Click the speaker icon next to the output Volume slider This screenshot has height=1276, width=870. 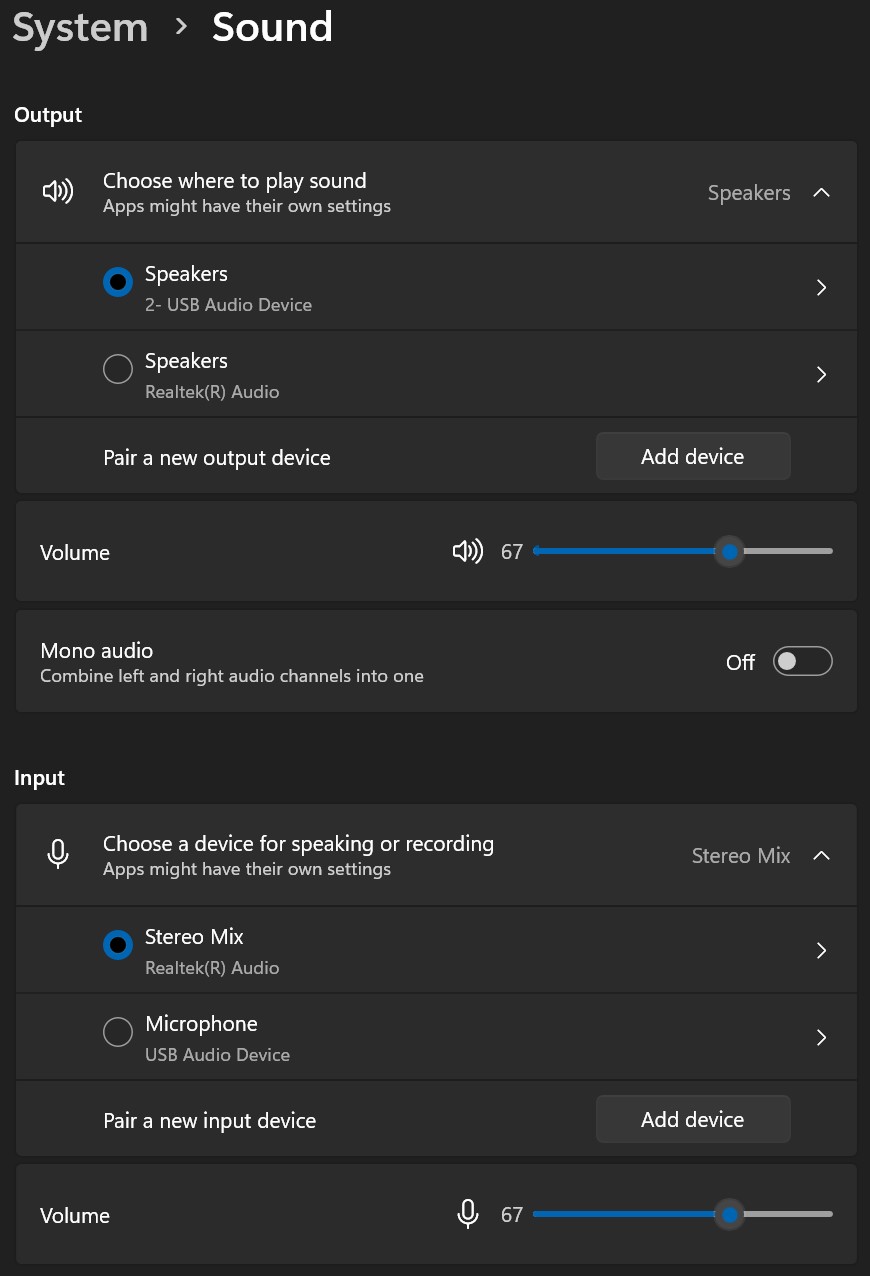click(466, 551)
